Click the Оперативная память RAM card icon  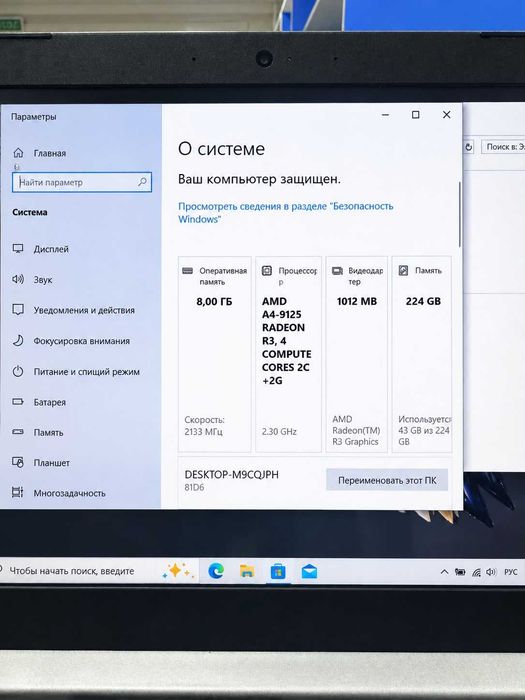coord(188,271)
